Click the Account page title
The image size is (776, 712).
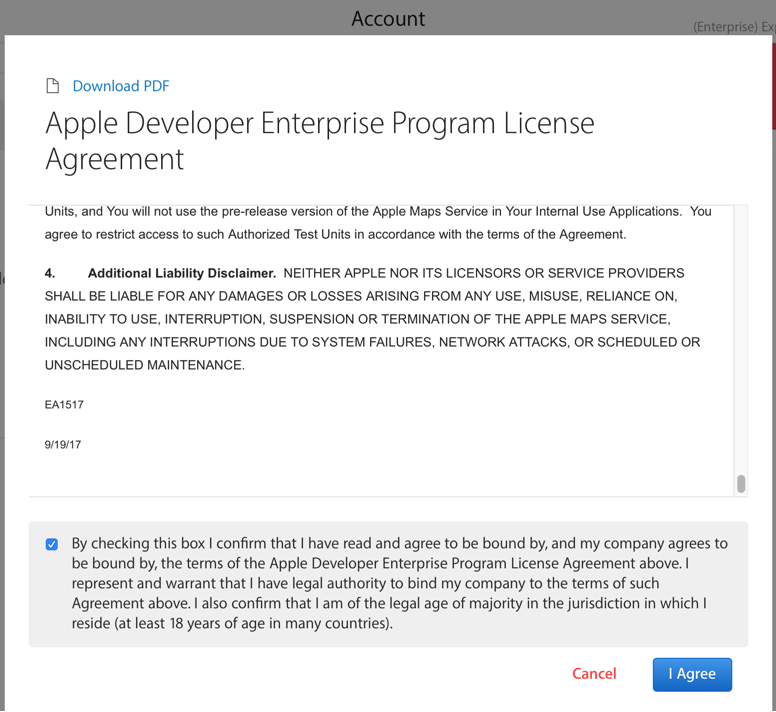click(388, 19)
